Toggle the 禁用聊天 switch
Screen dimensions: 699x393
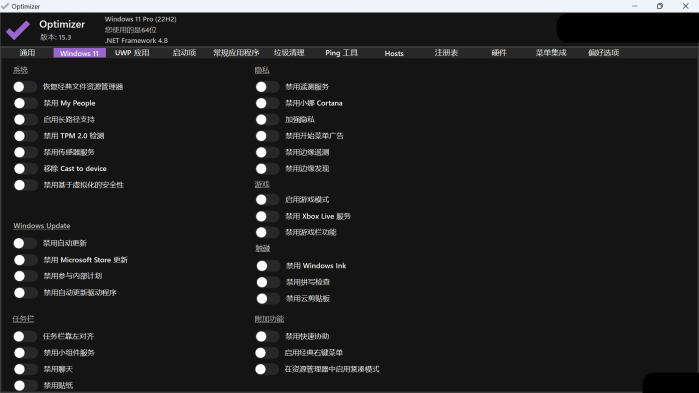coord(25,369)
